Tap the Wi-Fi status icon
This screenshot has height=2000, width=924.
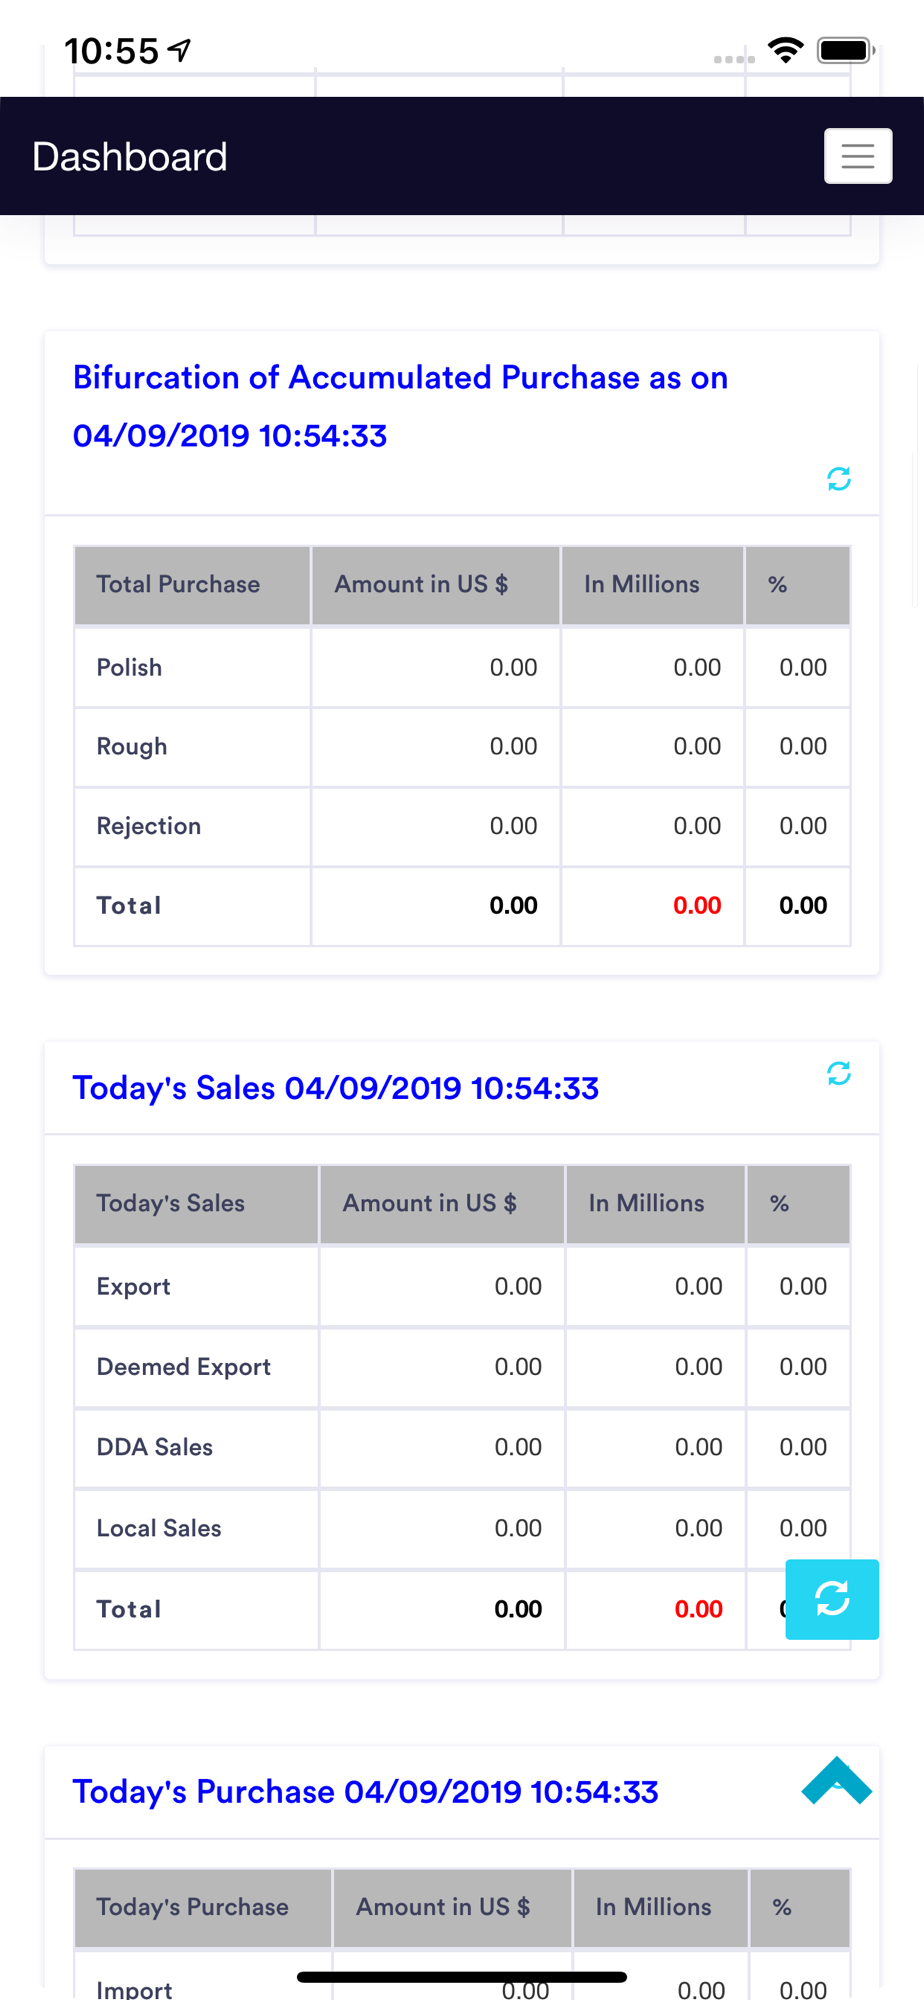(x=785, y=50)
